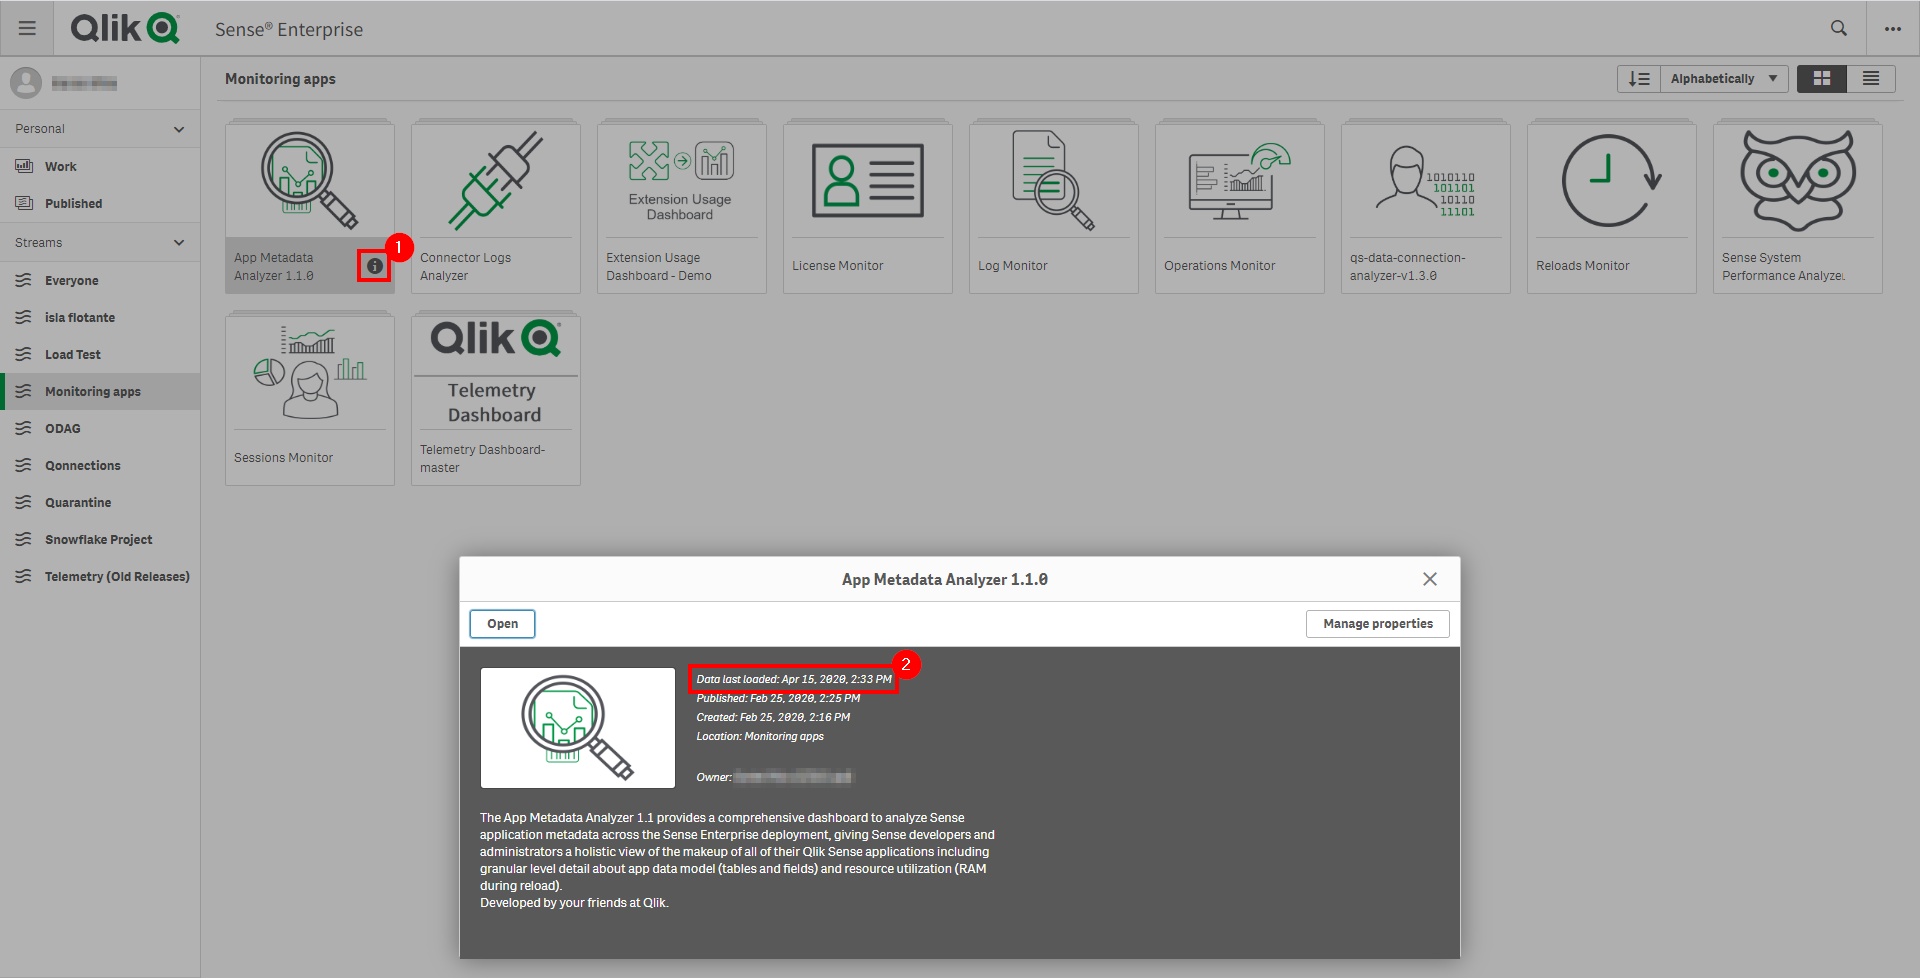Switch to list view
The width and height of the screenshot is (1920, 978).
tap(1871, 79)
